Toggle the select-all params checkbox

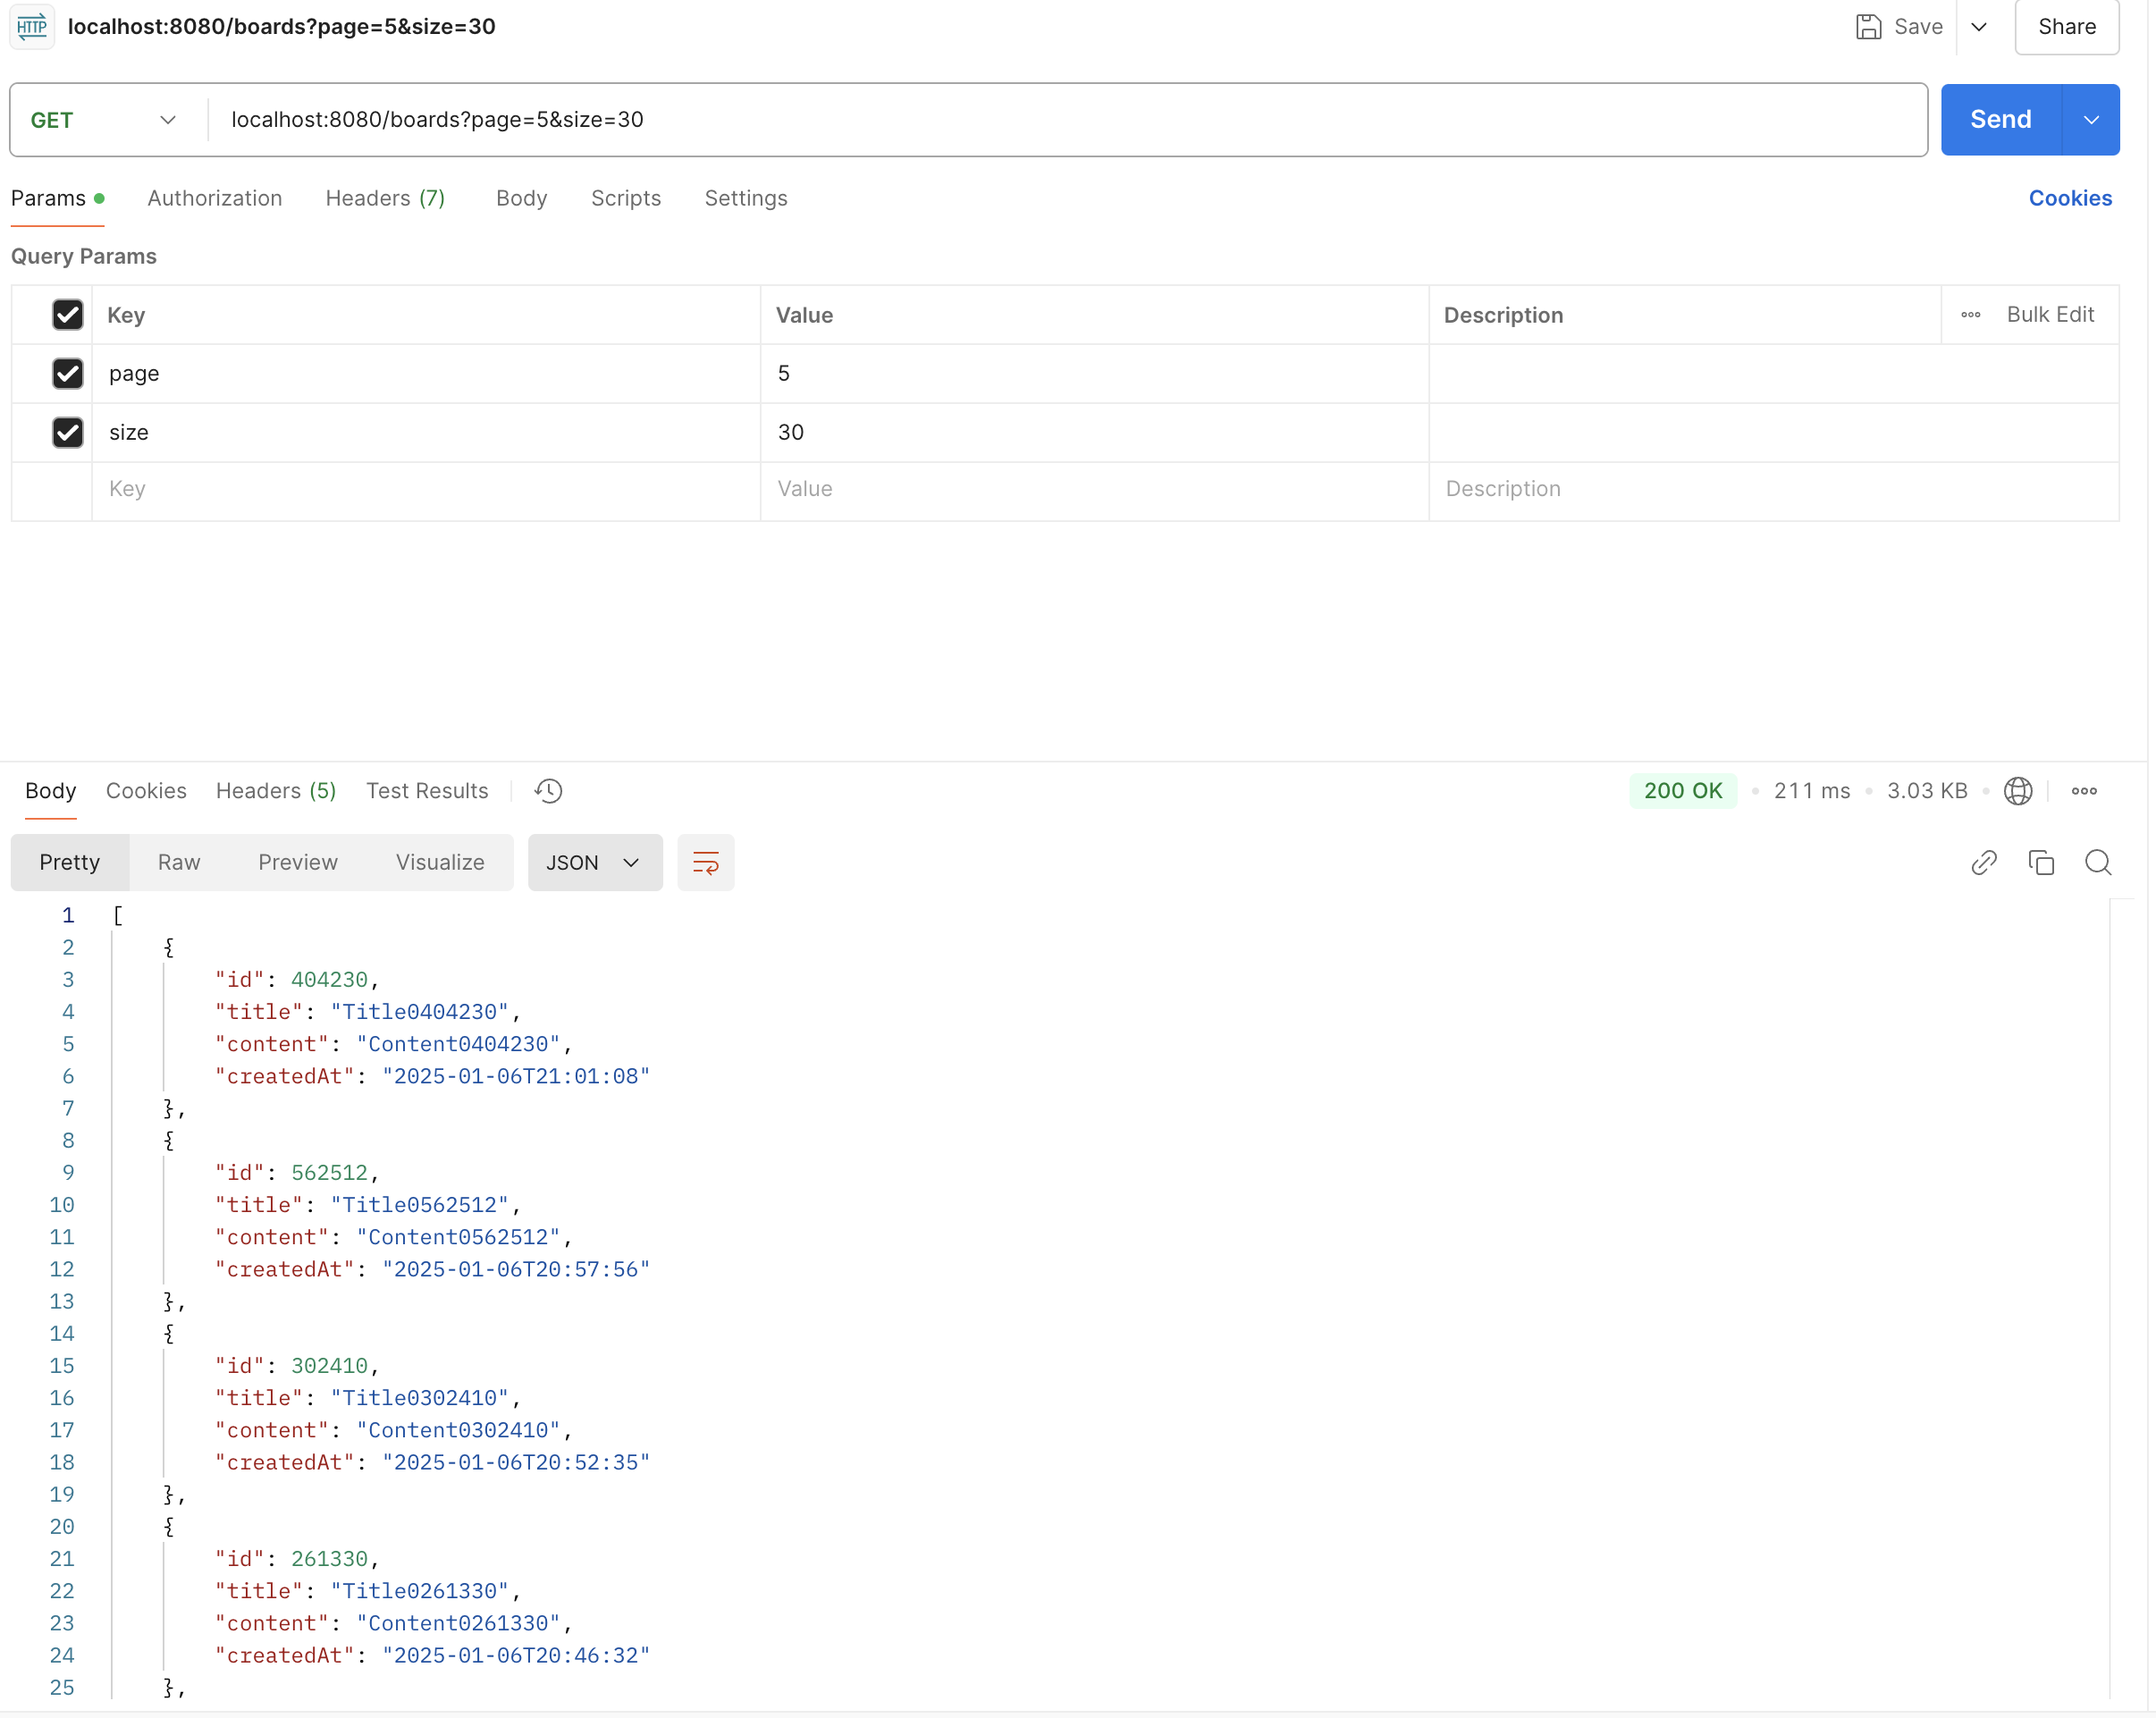click(x=68, y=315)
